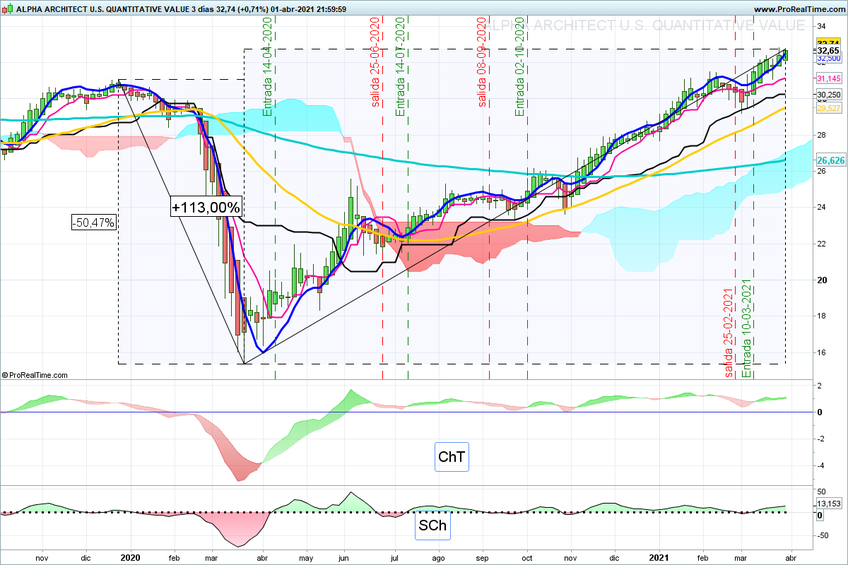
Task: Select the teal 26,626 price tag
Action: tap(830, 161)
